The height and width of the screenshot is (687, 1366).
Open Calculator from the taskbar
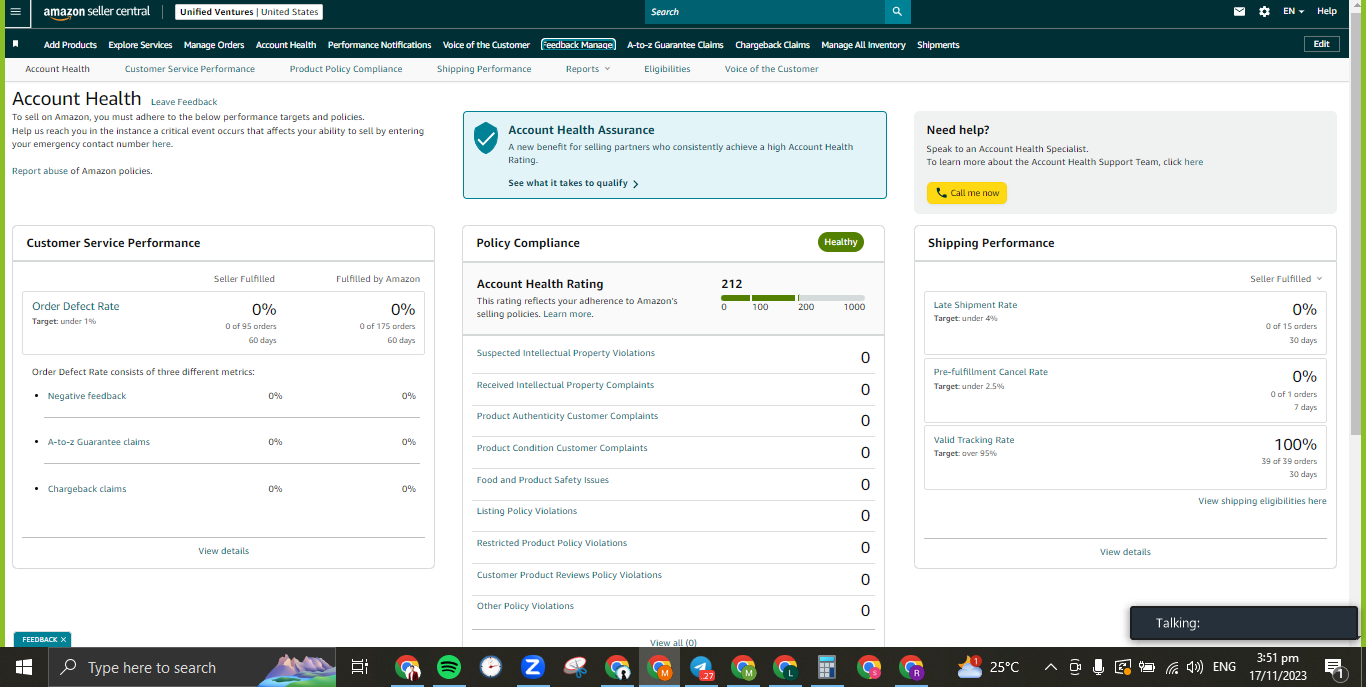click(826, 667)
